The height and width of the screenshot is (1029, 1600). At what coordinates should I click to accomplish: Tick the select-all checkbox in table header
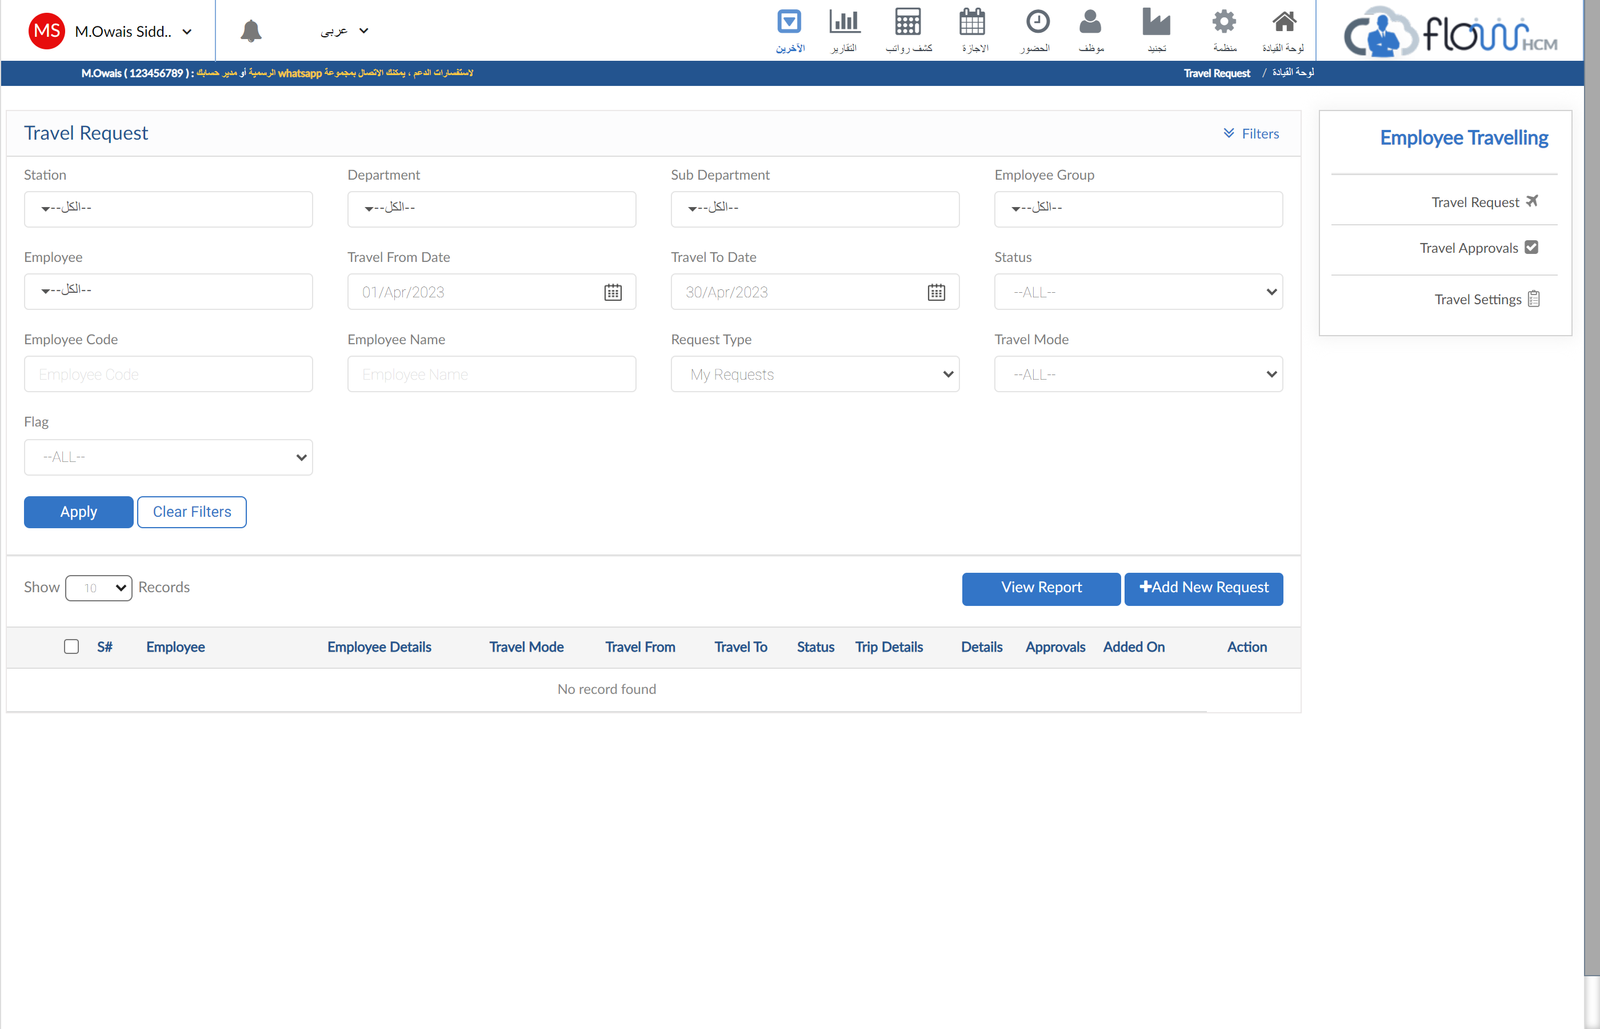coord(71,647)
